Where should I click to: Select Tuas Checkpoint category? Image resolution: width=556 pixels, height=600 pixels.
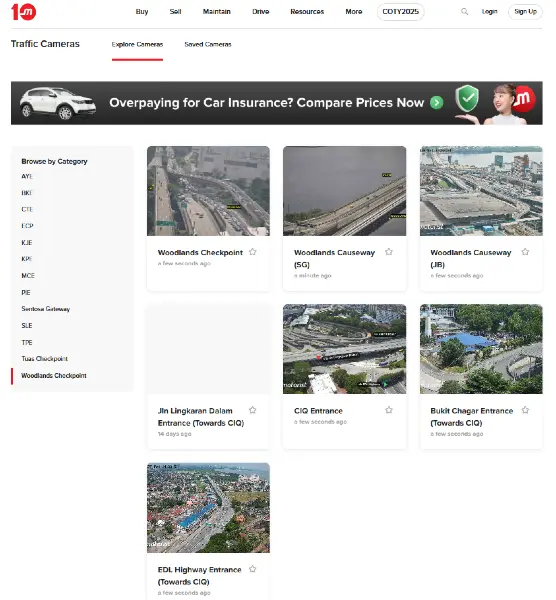(44, 359)
